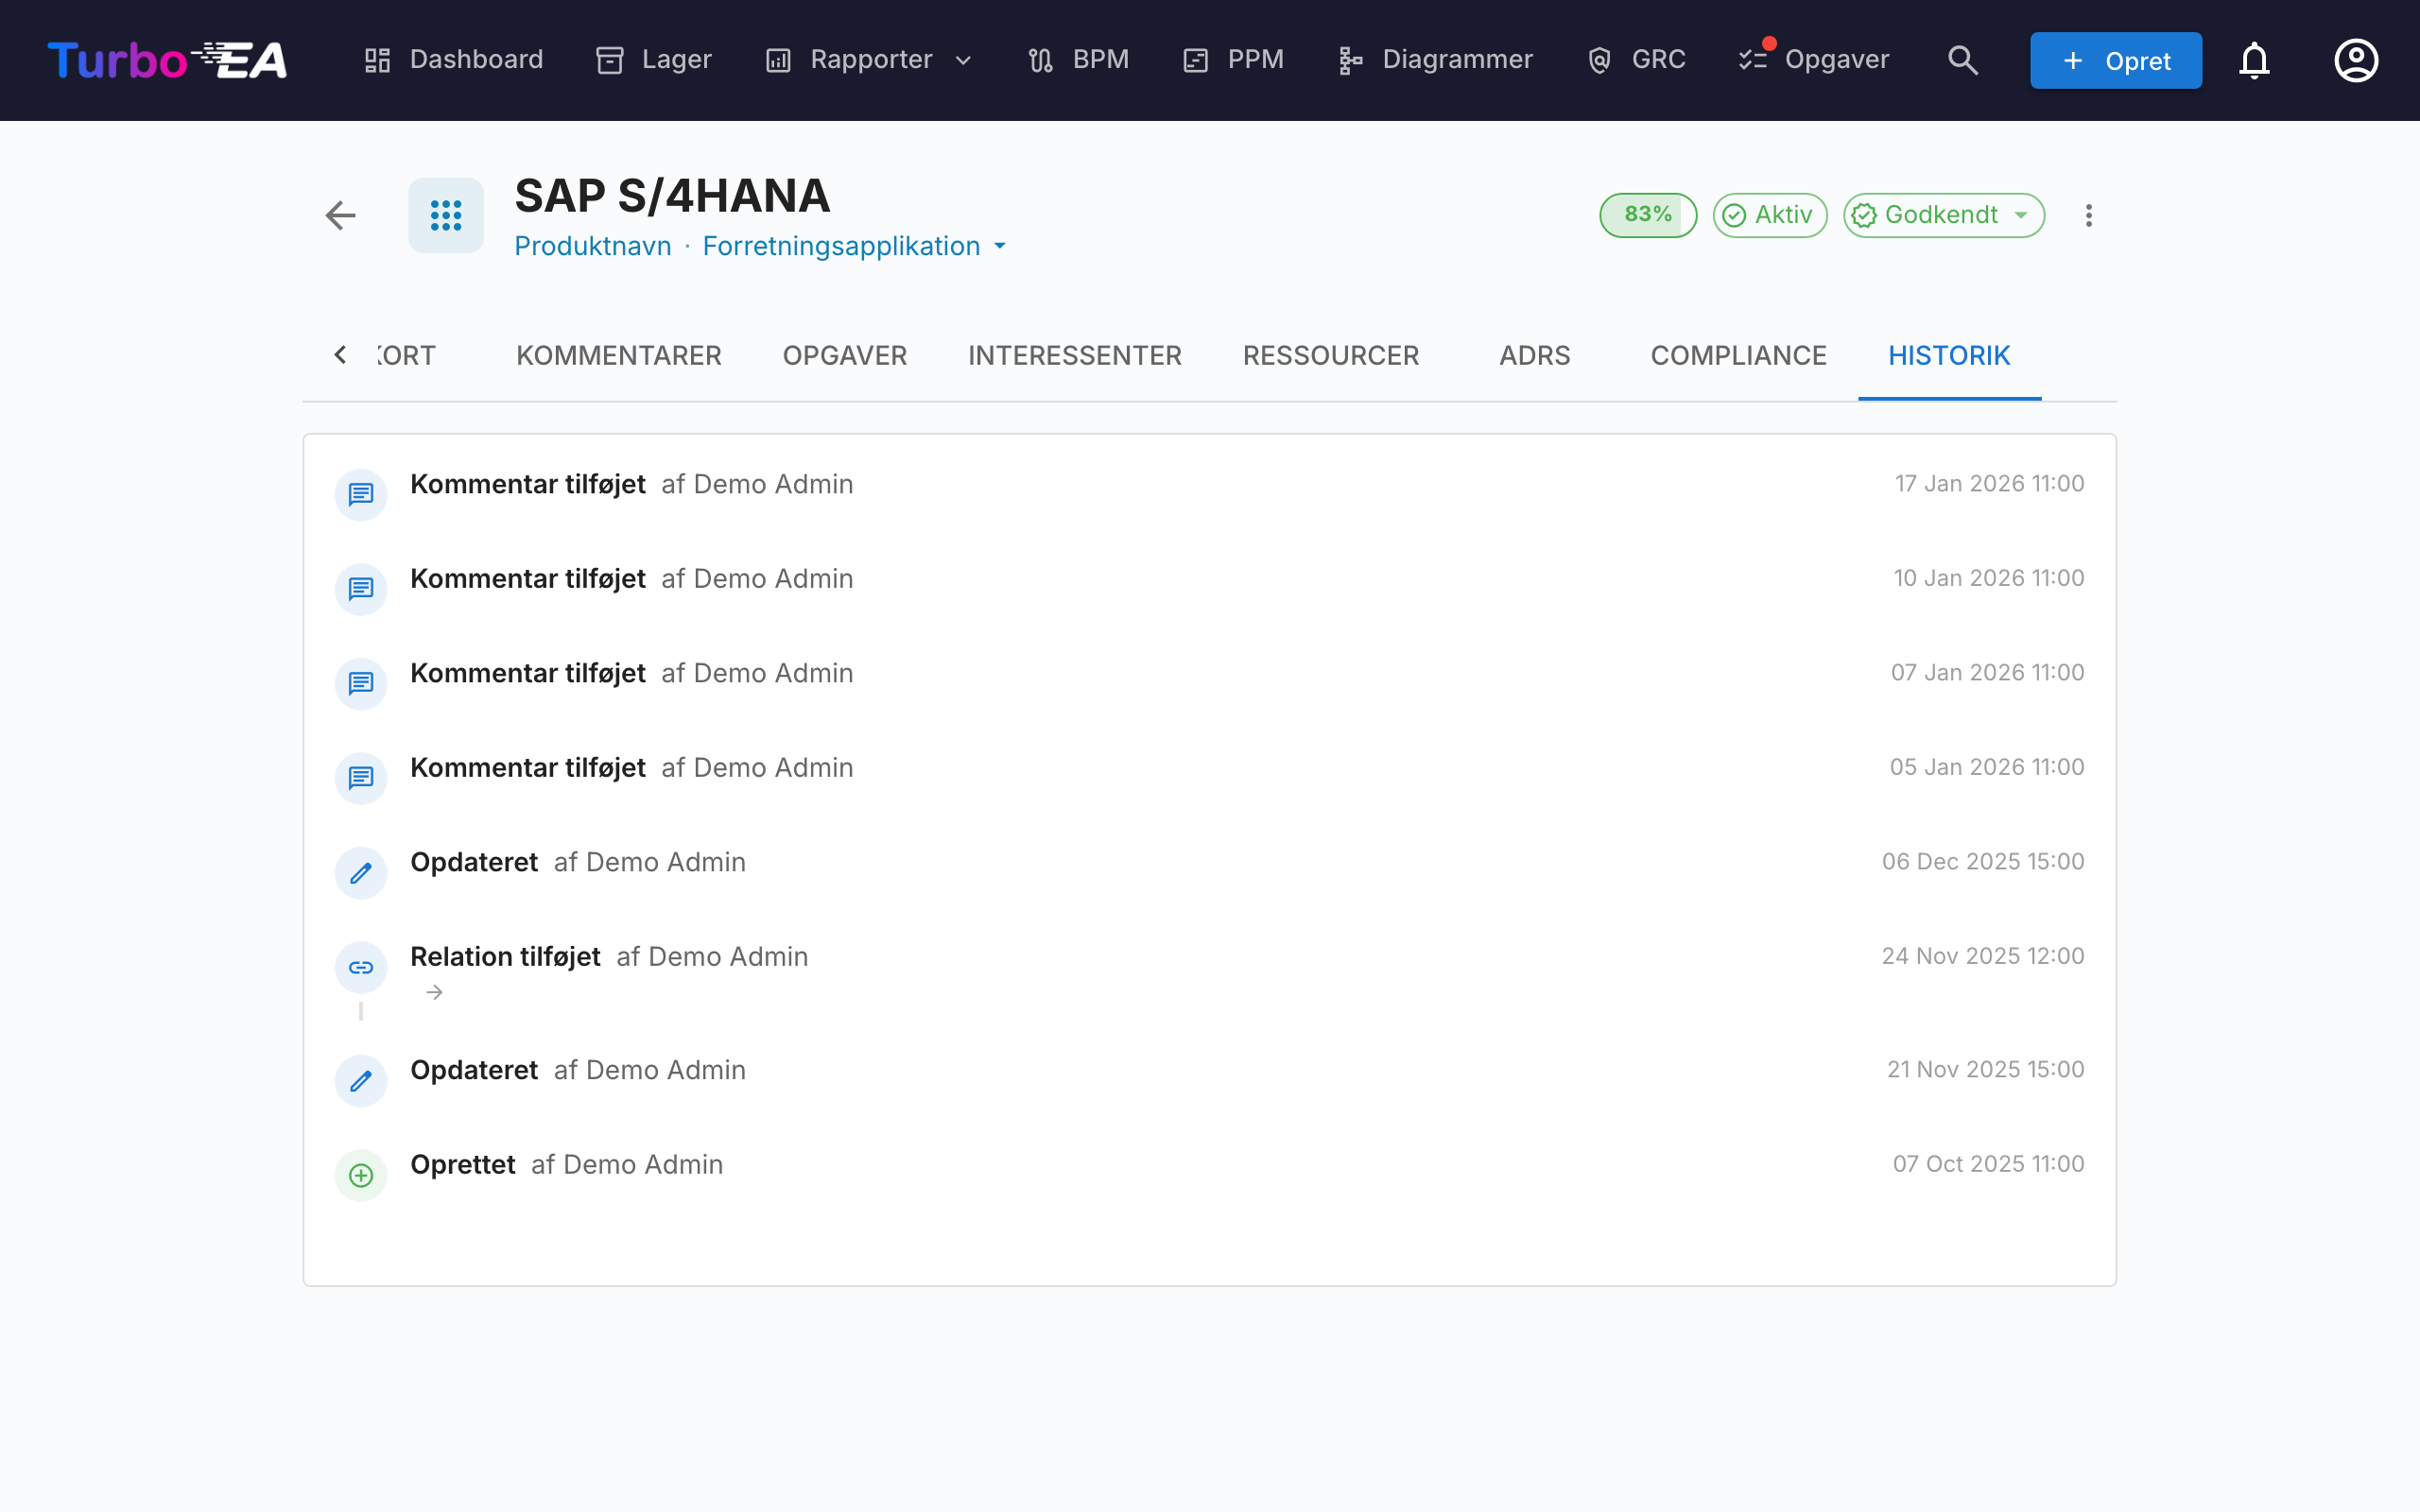Switch to the Kommentarer tab
The width and height of the screenshot is (2420, 1512).
point(619,355)
